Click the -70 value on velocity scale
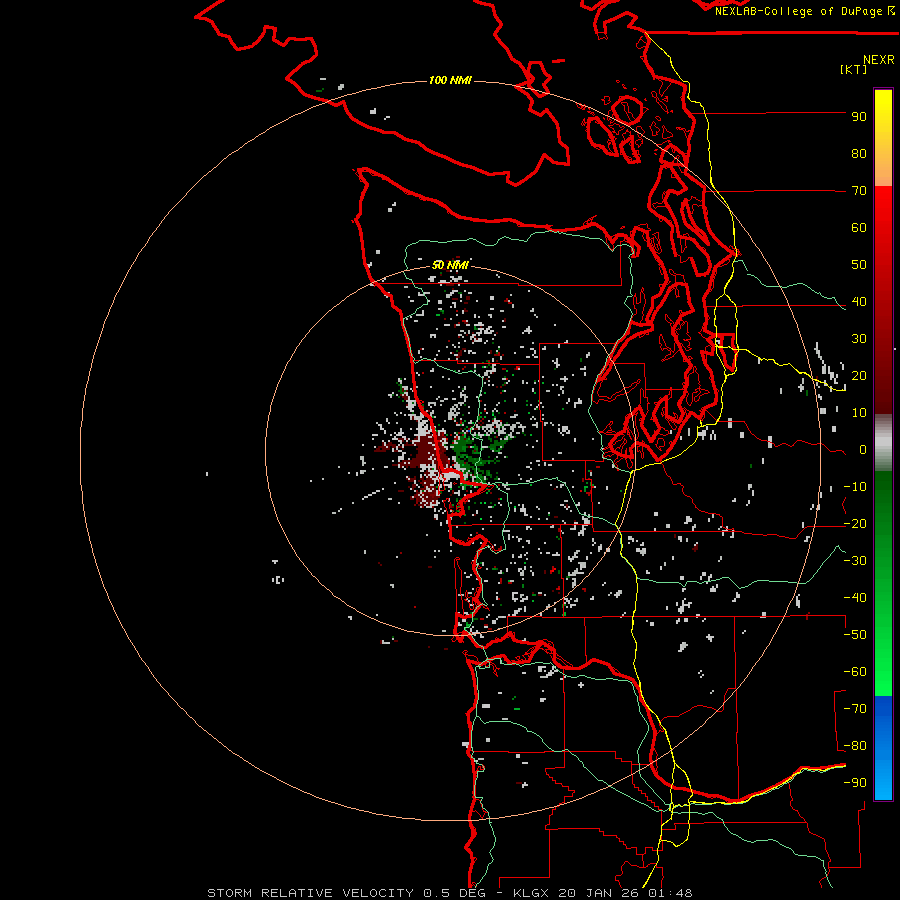 [x=855, y=709]
